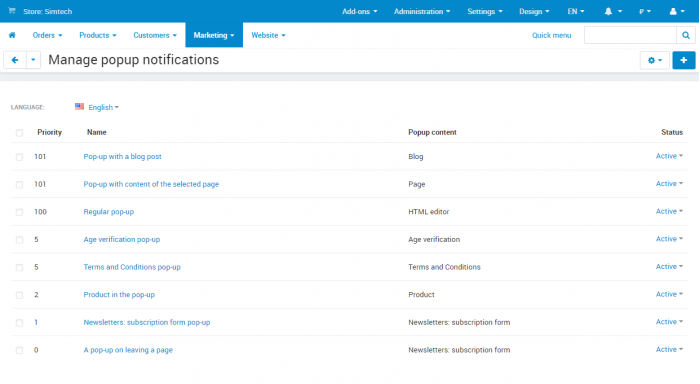Change Active status for 'A pop-up on leaving a page'

(x=669, y=350)
